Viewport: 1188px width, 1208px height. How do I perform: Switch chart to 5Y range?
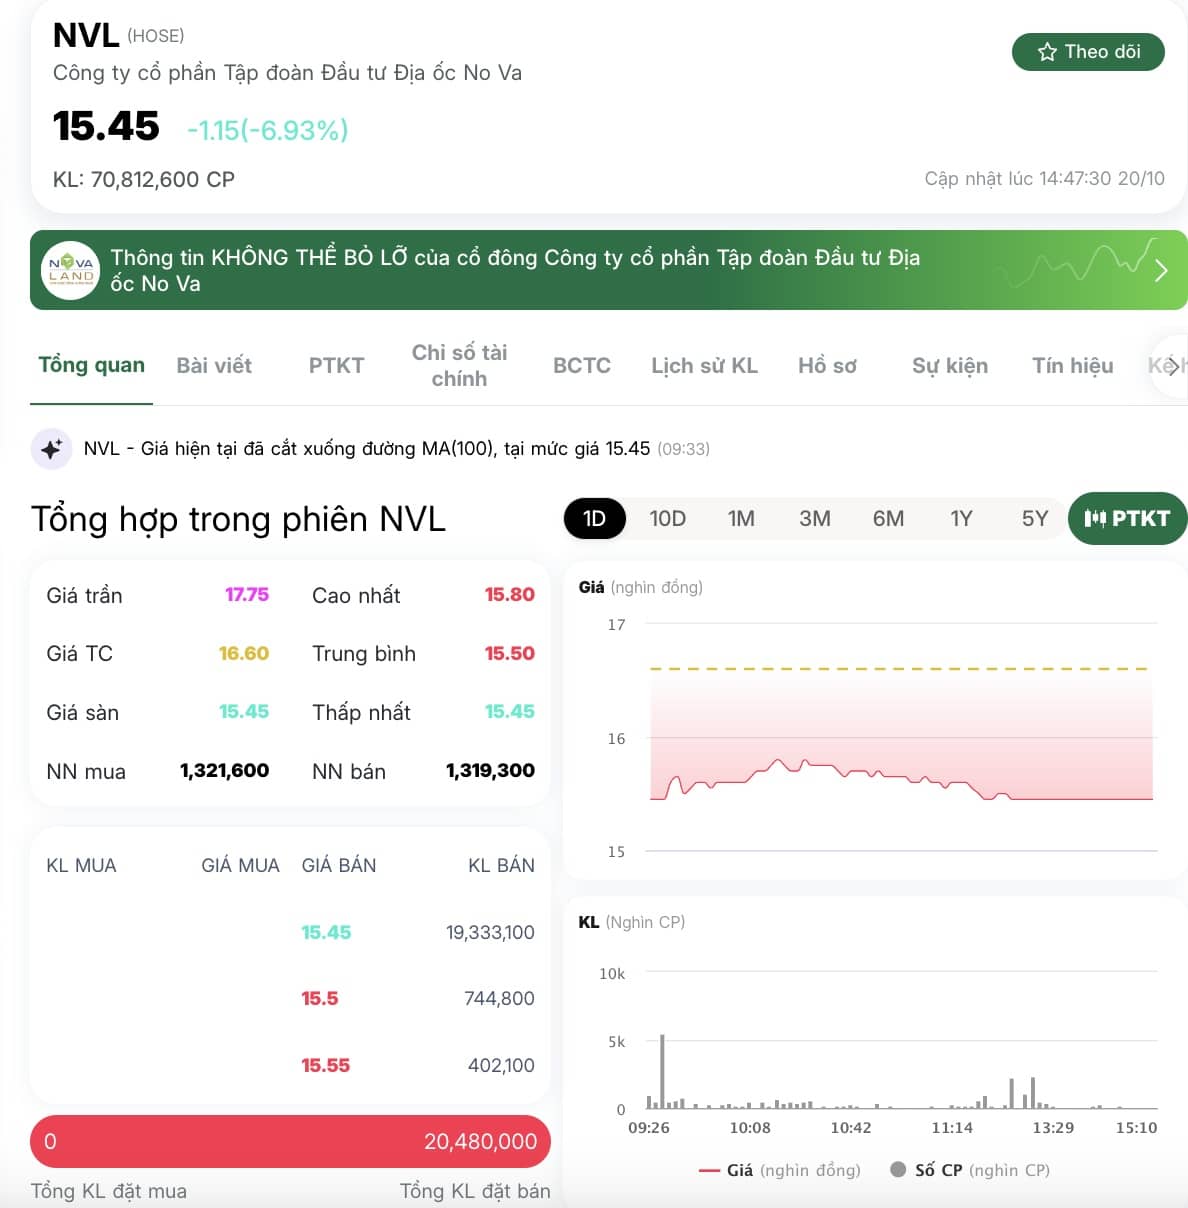tap(1035, 518)
